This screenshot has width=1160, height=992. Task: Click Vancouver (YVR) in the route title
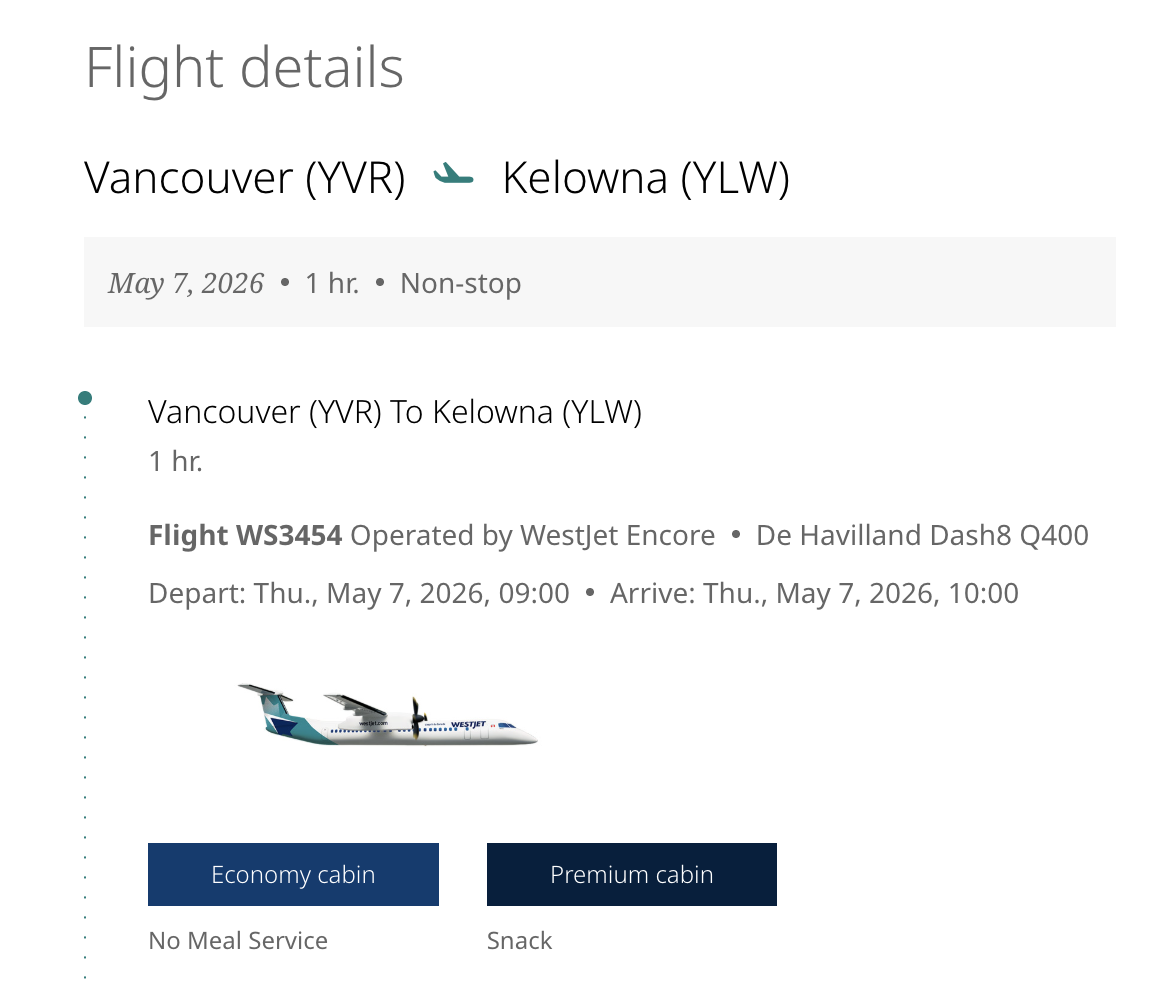pyautogui.click(x=245, y=178)
